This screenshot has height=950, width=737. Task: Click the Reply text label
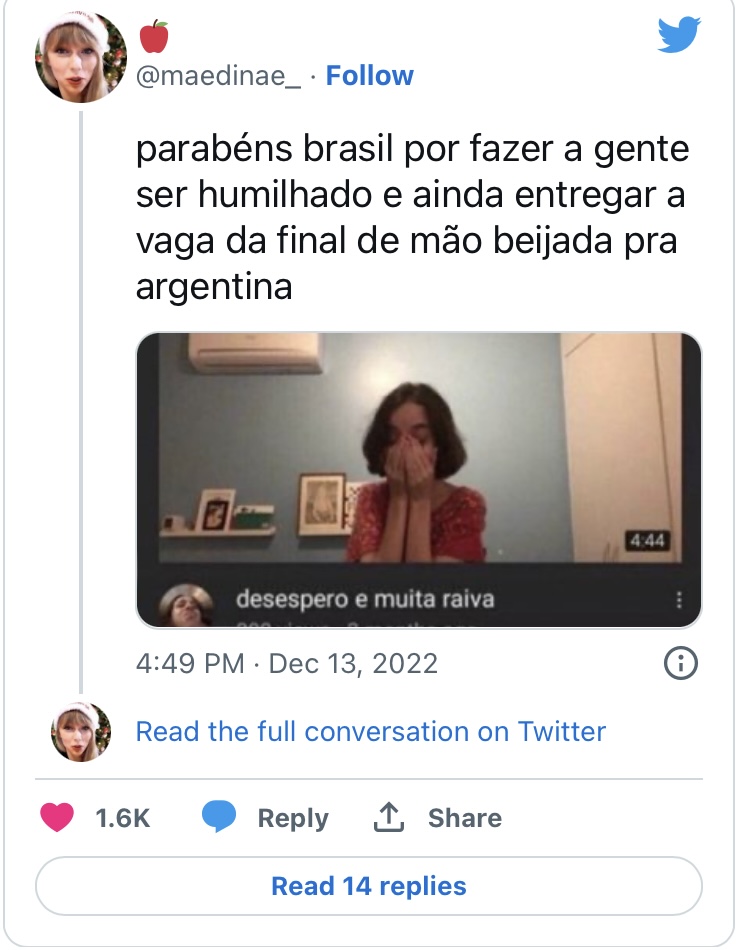pos(292,818)
